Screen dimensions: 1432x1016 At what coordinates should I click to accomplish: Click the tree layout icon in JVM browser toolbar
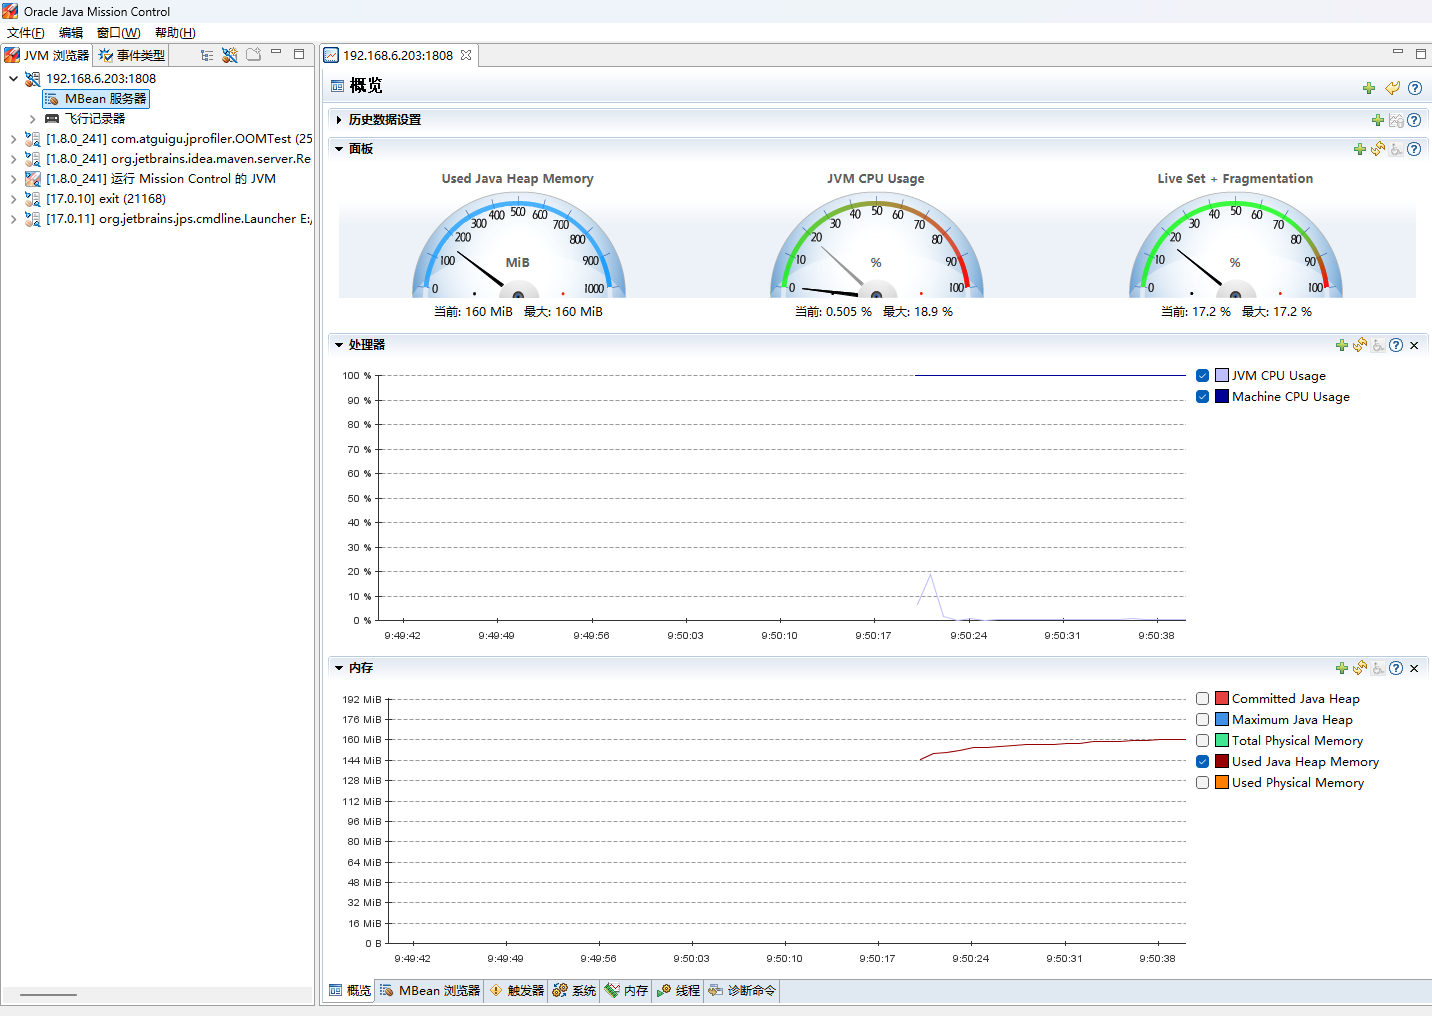click(x=207, y=55)
